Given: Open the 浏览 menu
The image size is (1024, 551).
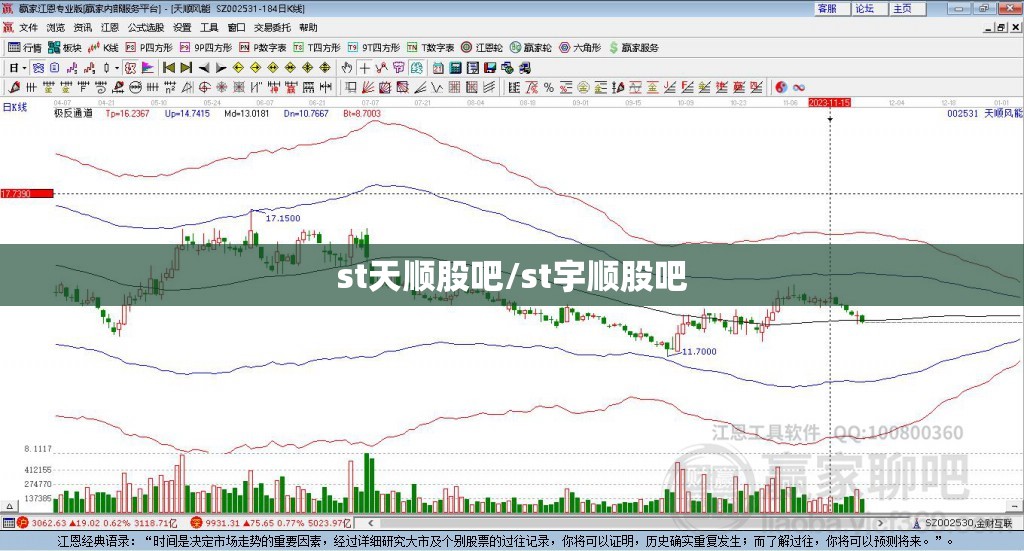Looking at the screenshot, I should click(x=56, y=27).
